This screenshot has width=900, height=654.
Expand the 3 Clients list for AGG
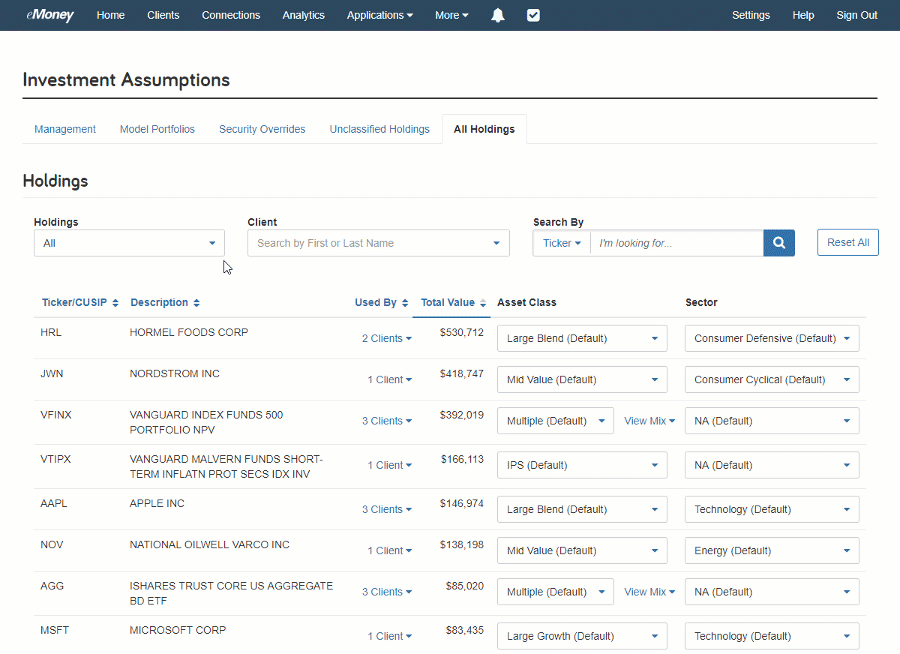click(x=386, y=593)
